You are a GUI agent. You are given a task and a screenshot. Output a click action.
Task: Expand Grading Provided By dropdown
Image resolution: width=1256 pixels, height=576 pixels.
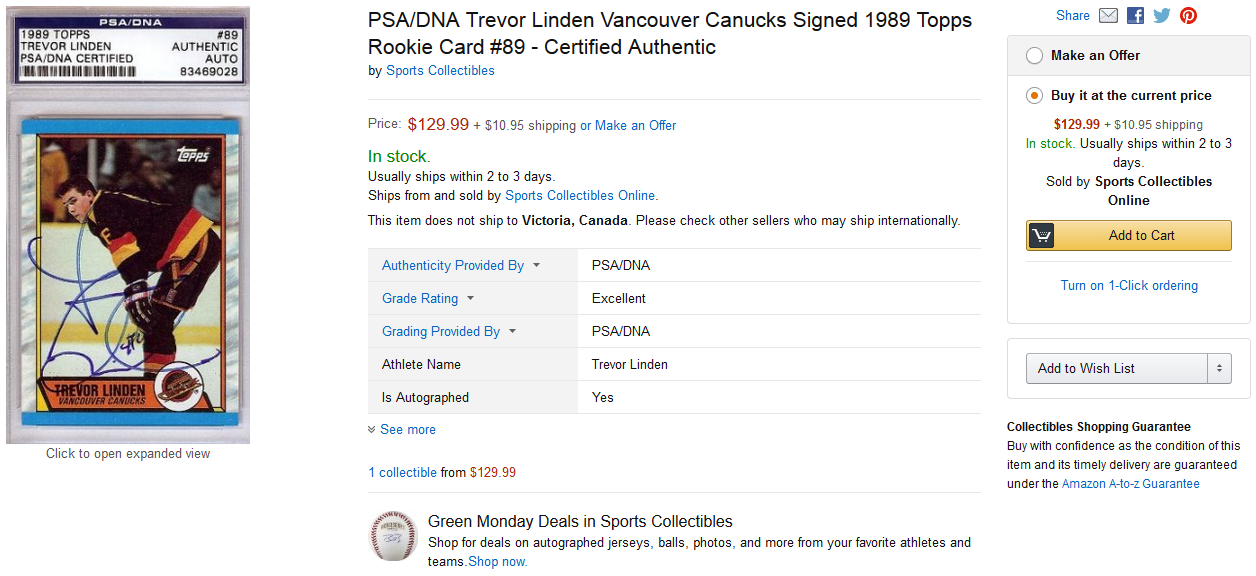point(512,332)
